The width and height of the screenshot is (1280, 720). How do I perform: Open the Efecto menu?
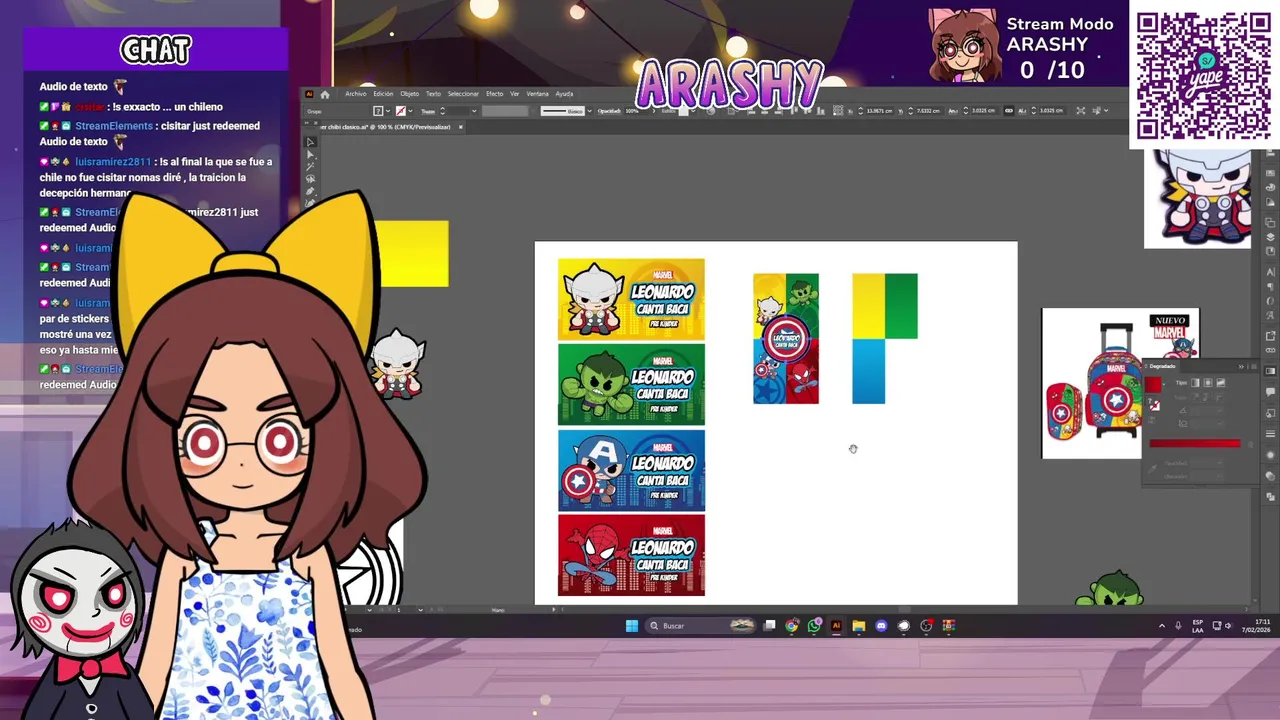[x=495, y=94]
